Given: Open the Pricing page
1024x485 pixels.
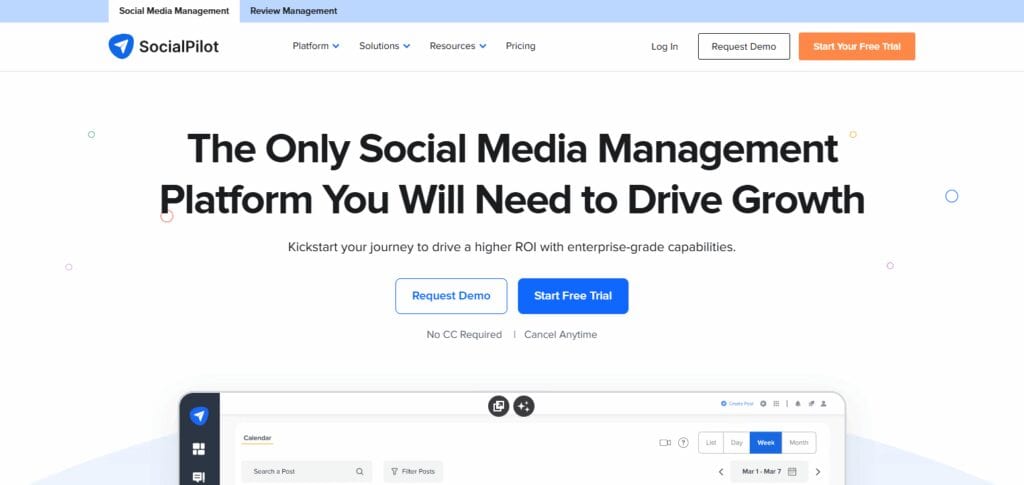Looking at the screenshot, I should click(x=520, y=46).
